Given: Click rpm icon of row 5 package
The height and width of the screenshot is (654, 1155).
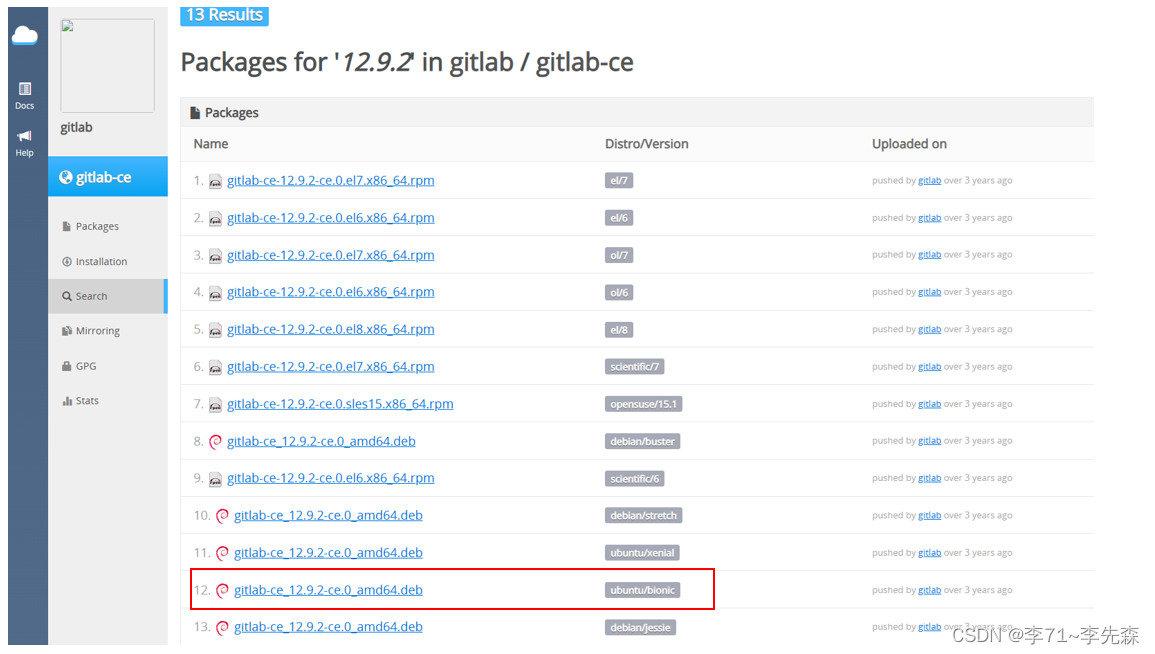Looking at the screenshot, I should click(x=215, y=330).
